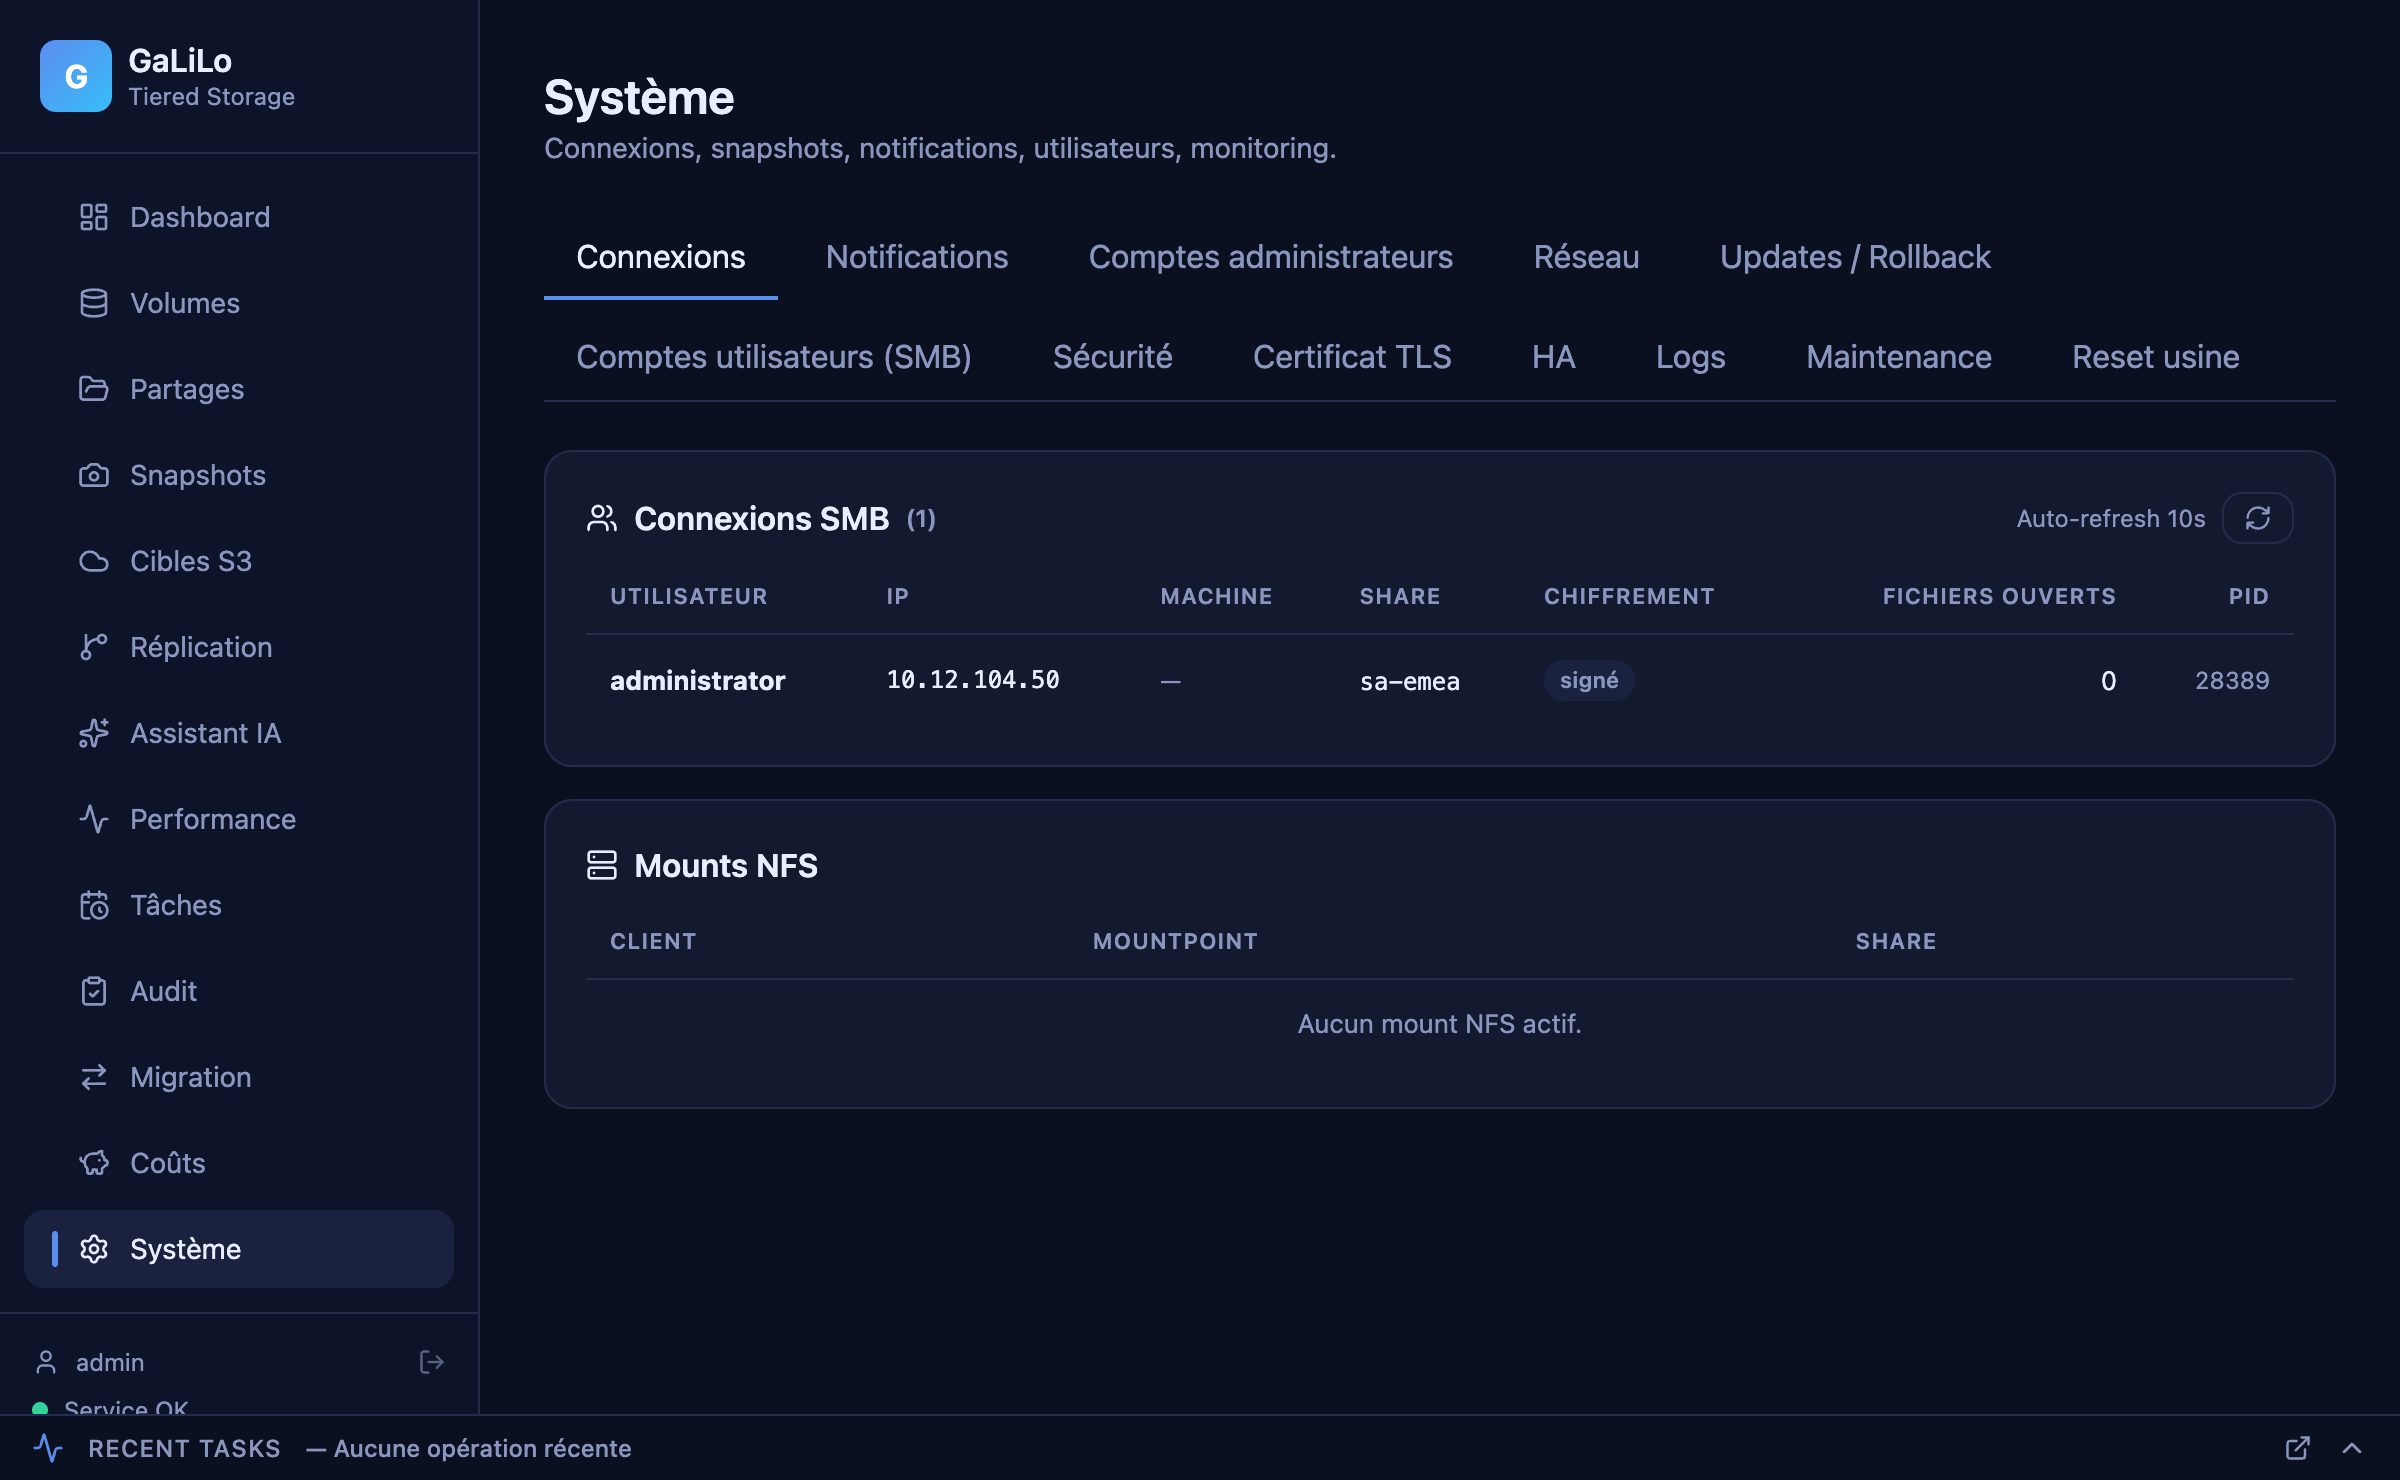Click the Partages folder icon

pos(94,389)
